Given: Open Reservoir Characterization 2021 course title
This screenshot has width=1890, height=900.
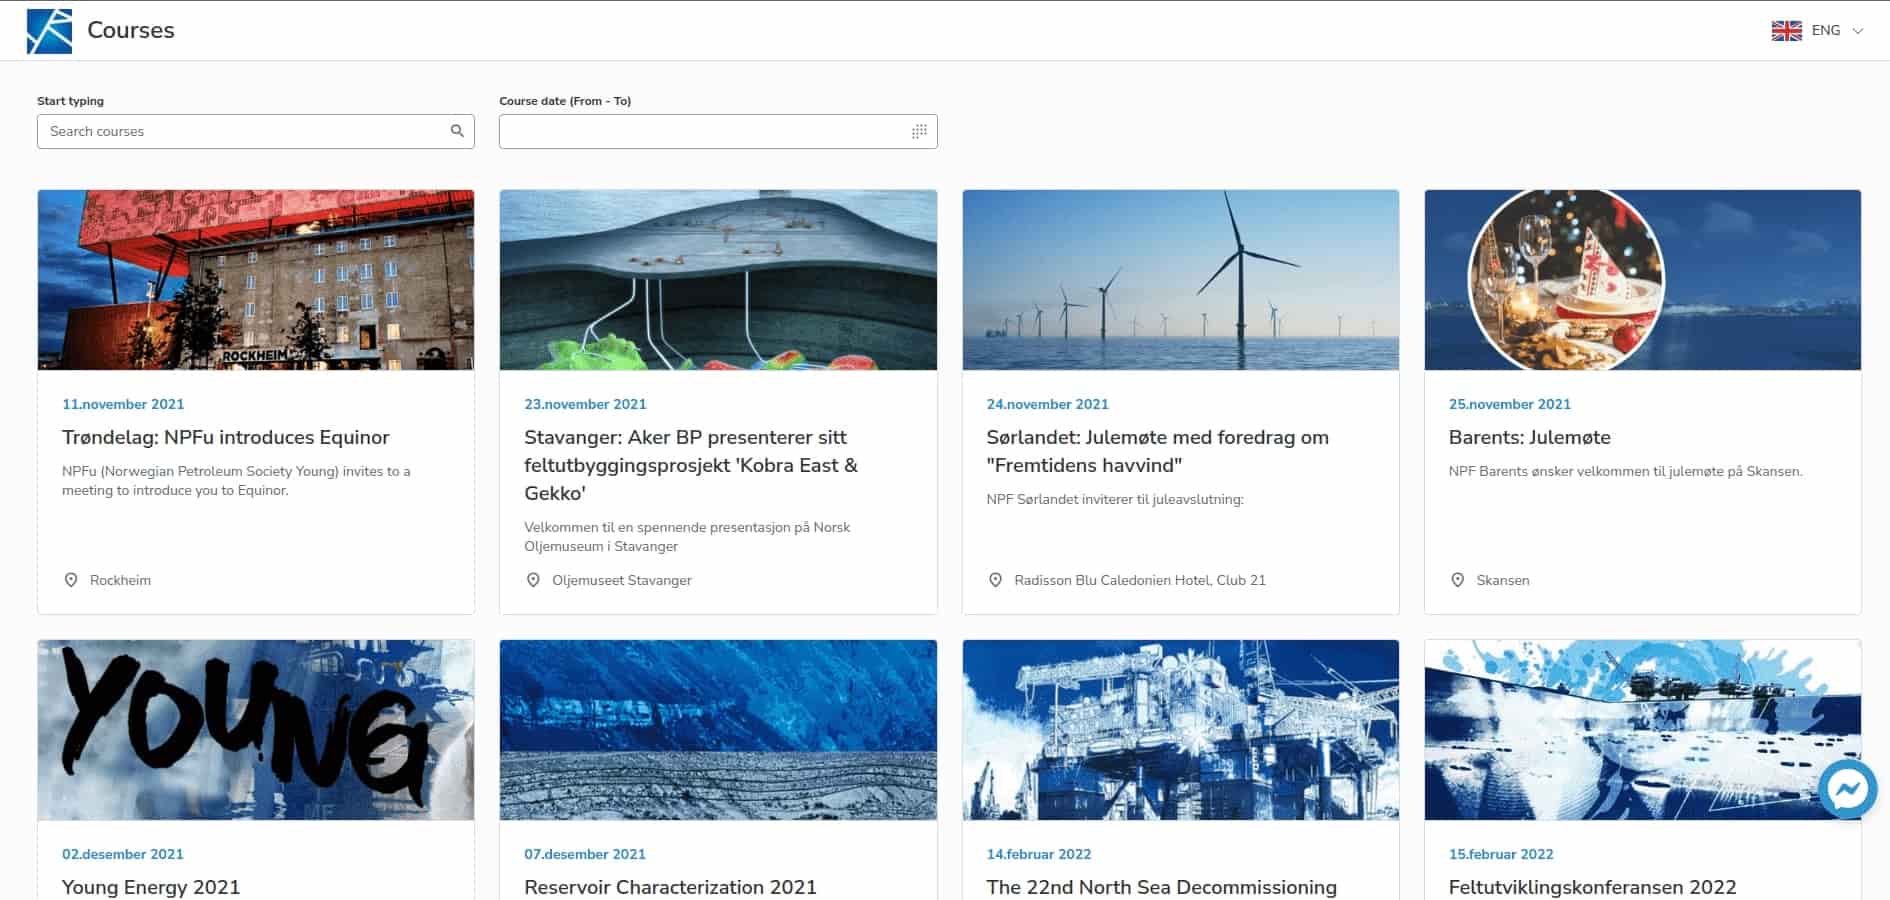Looking at the screenshot, I should (x=670, y=887).
